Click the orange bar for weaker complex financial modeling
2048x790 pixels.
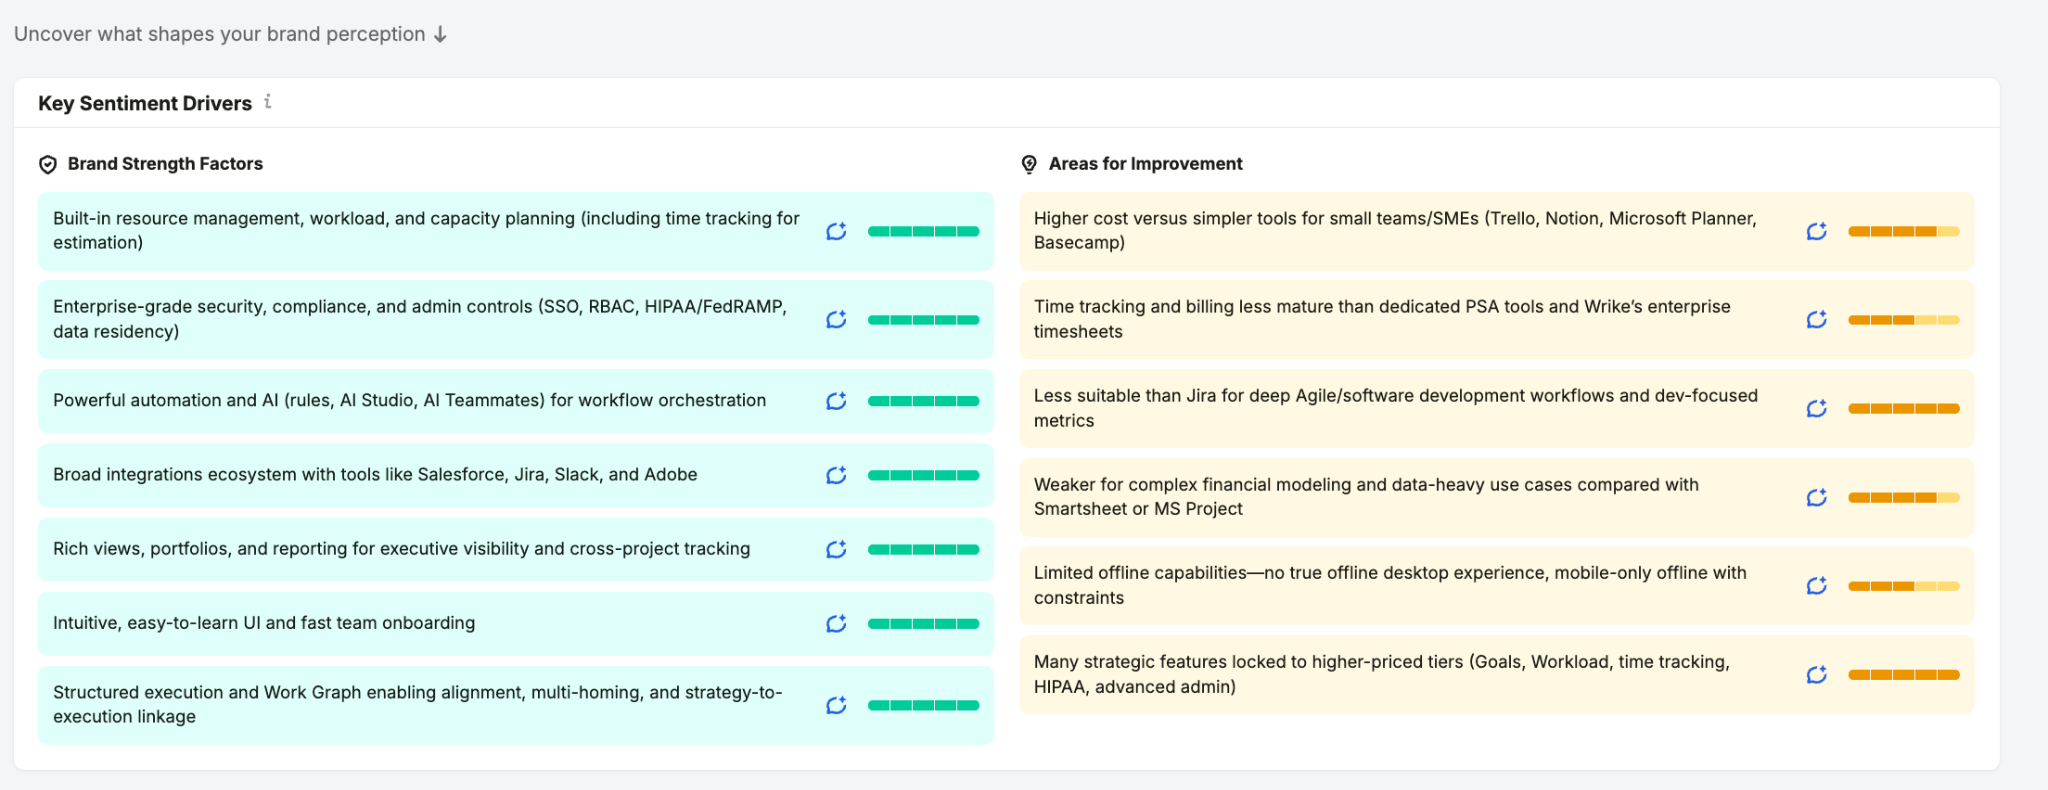[x=1904, y=497]
